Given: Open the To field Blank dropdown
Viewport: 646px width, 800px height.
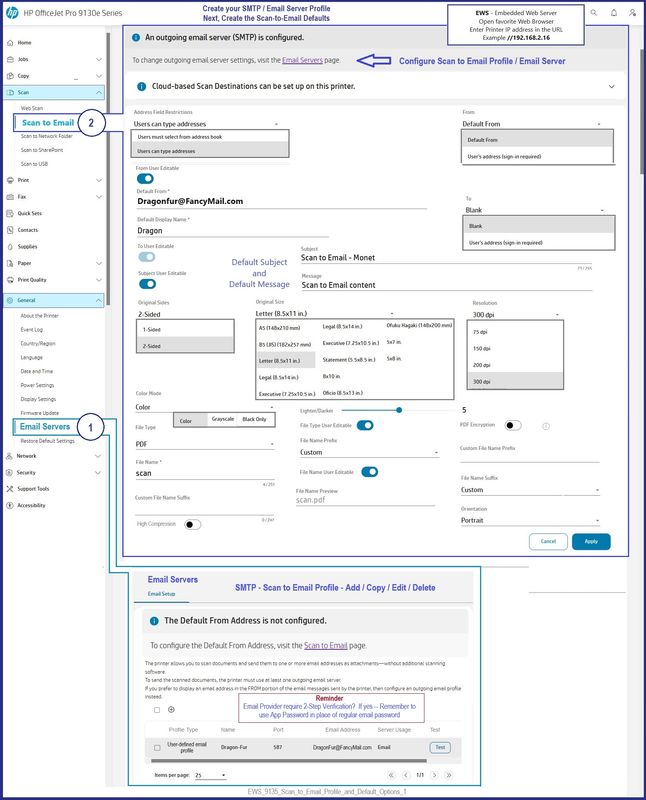Looking at the screenshot, I should click(x=534, y=210).
